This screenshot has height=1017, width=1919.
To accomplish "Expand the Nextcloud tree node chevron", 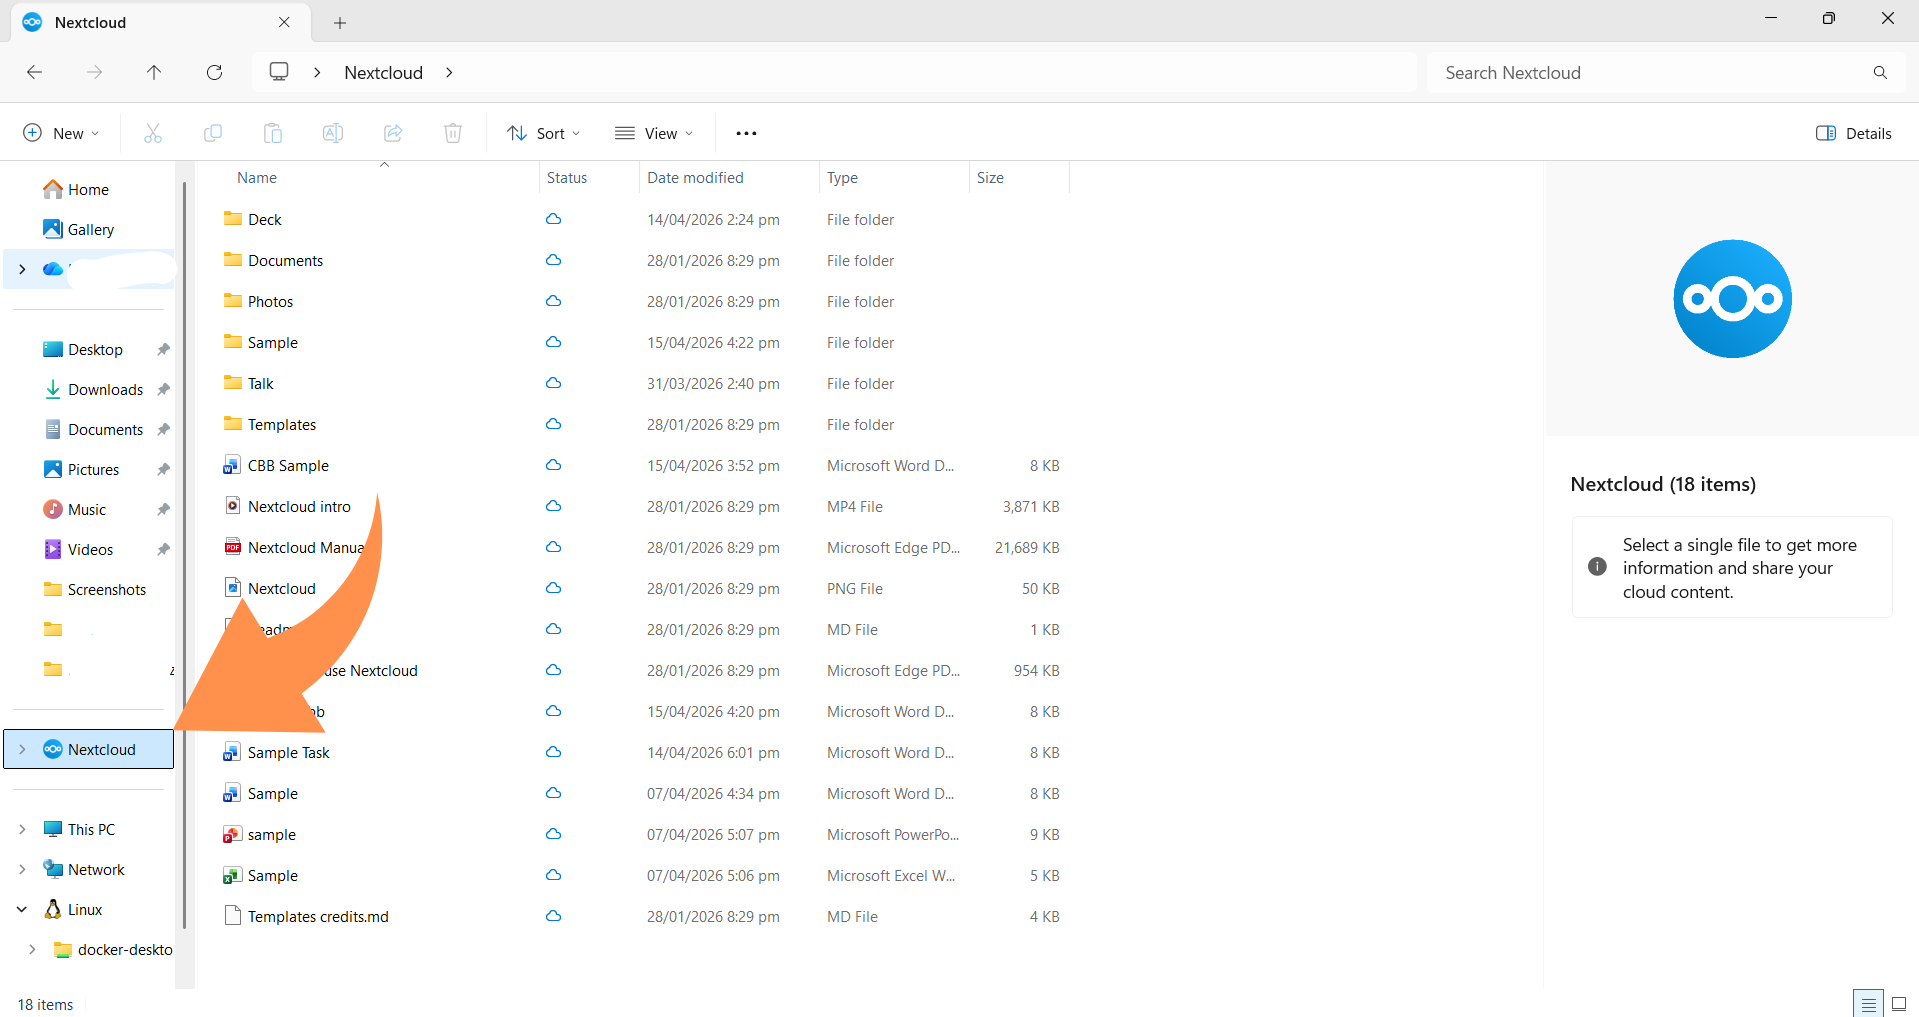I will point(22,749).
